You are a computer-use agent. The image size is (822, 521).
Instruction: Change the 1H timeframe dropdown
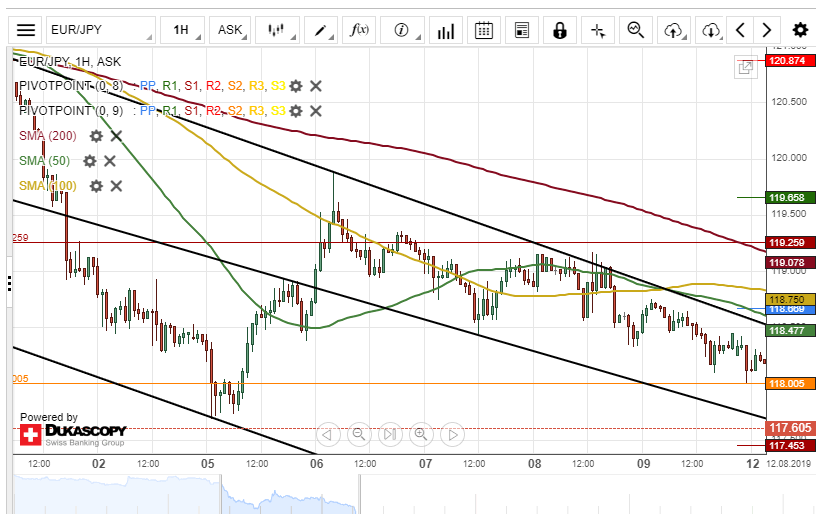tap(182, 30)
